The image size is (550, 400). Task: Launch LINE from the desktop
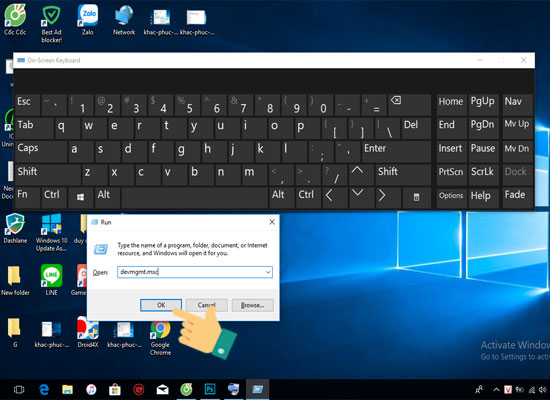(52, 280)
